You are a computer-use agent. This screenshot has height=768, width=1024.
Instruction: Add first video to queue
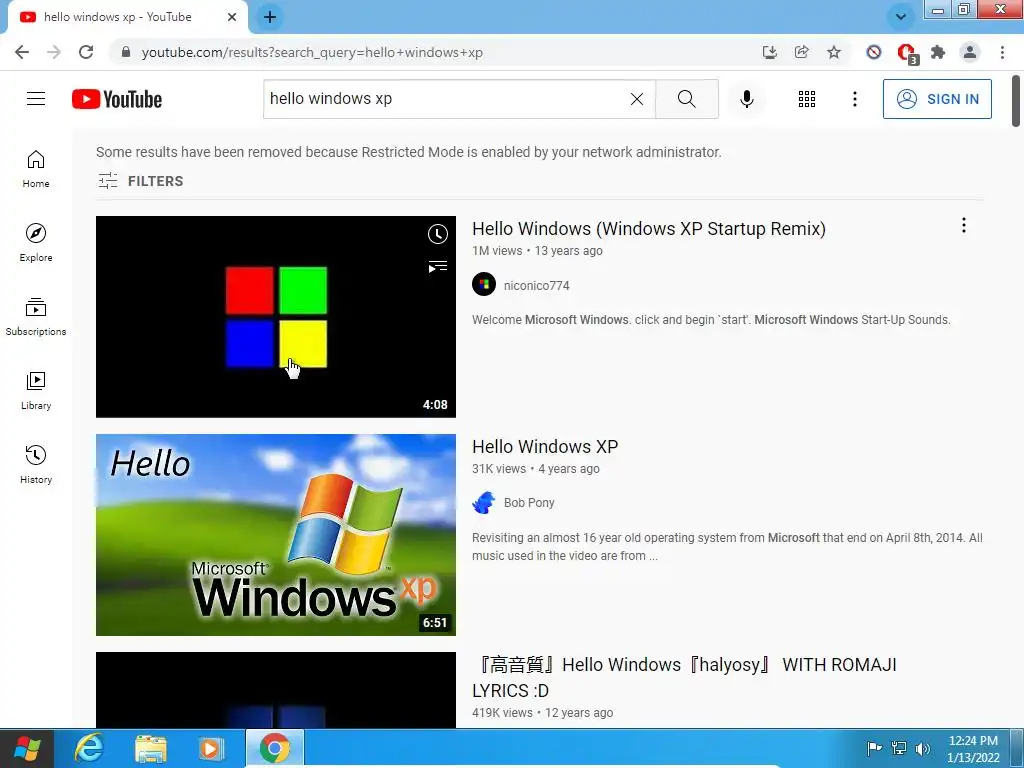point(438,266)
